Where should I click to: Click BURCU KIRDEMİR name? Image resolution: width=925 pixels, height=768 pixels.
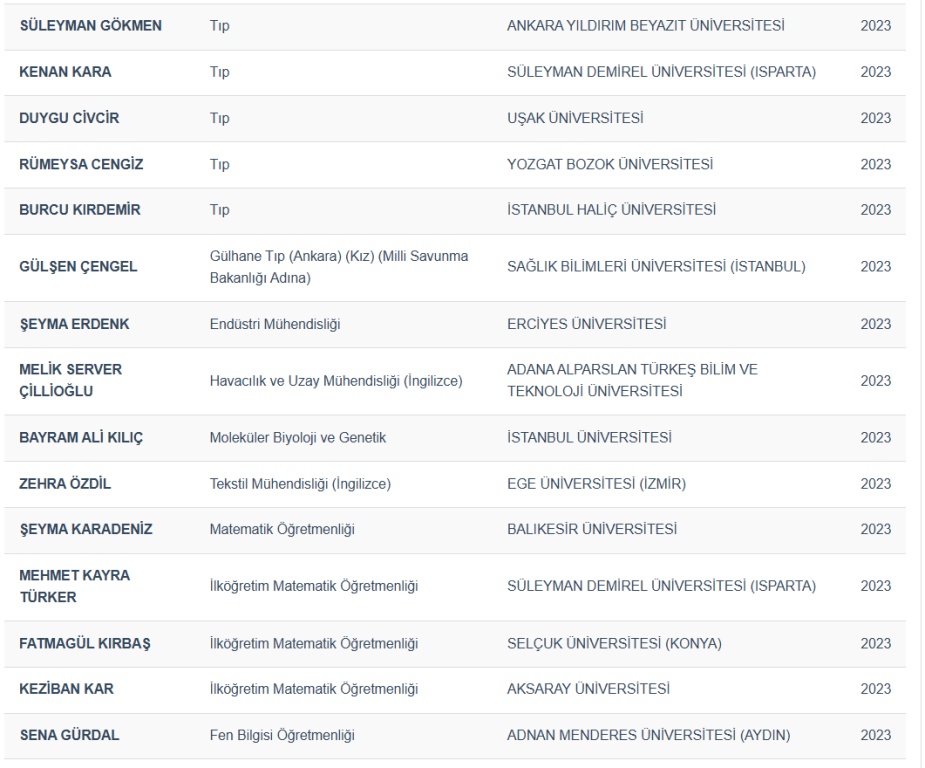(x=79, y=210)
